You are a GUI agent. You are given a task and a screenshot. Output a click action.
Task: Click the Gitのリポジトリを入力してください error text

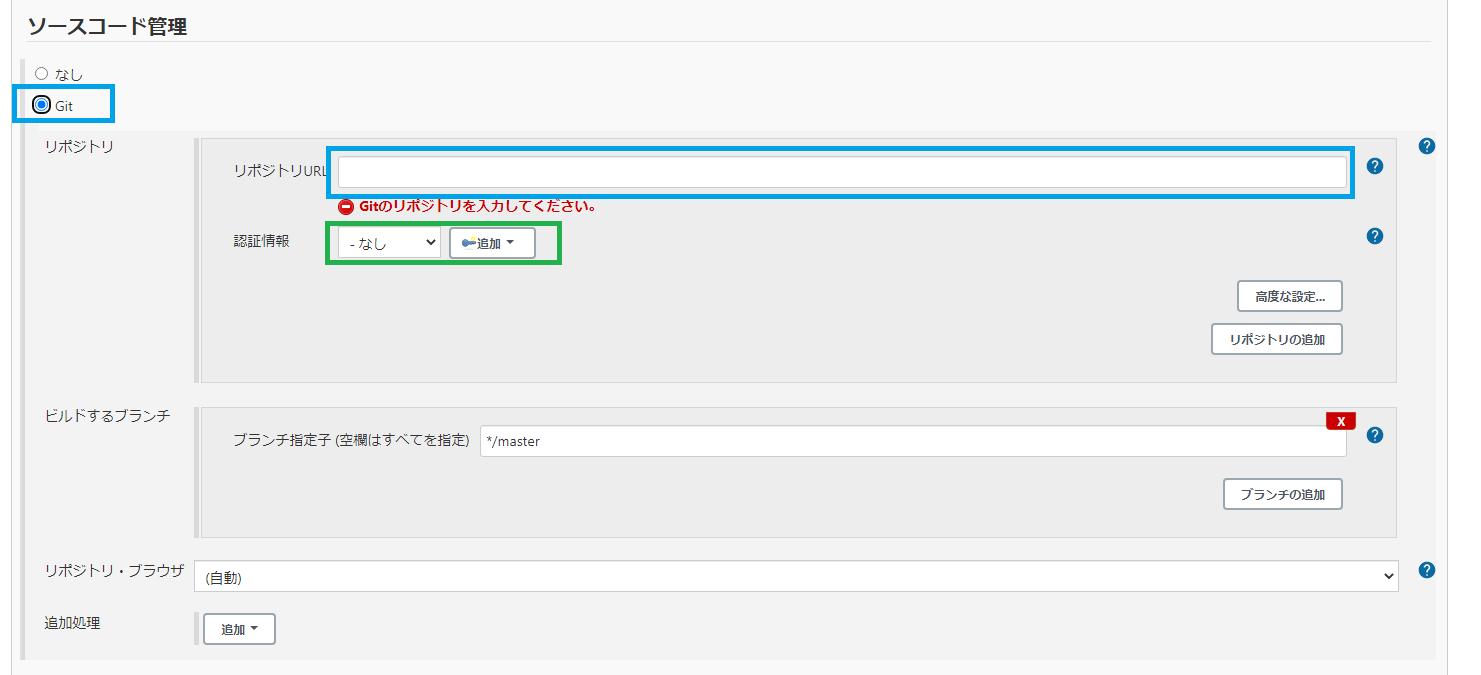[x=478, y=207]
